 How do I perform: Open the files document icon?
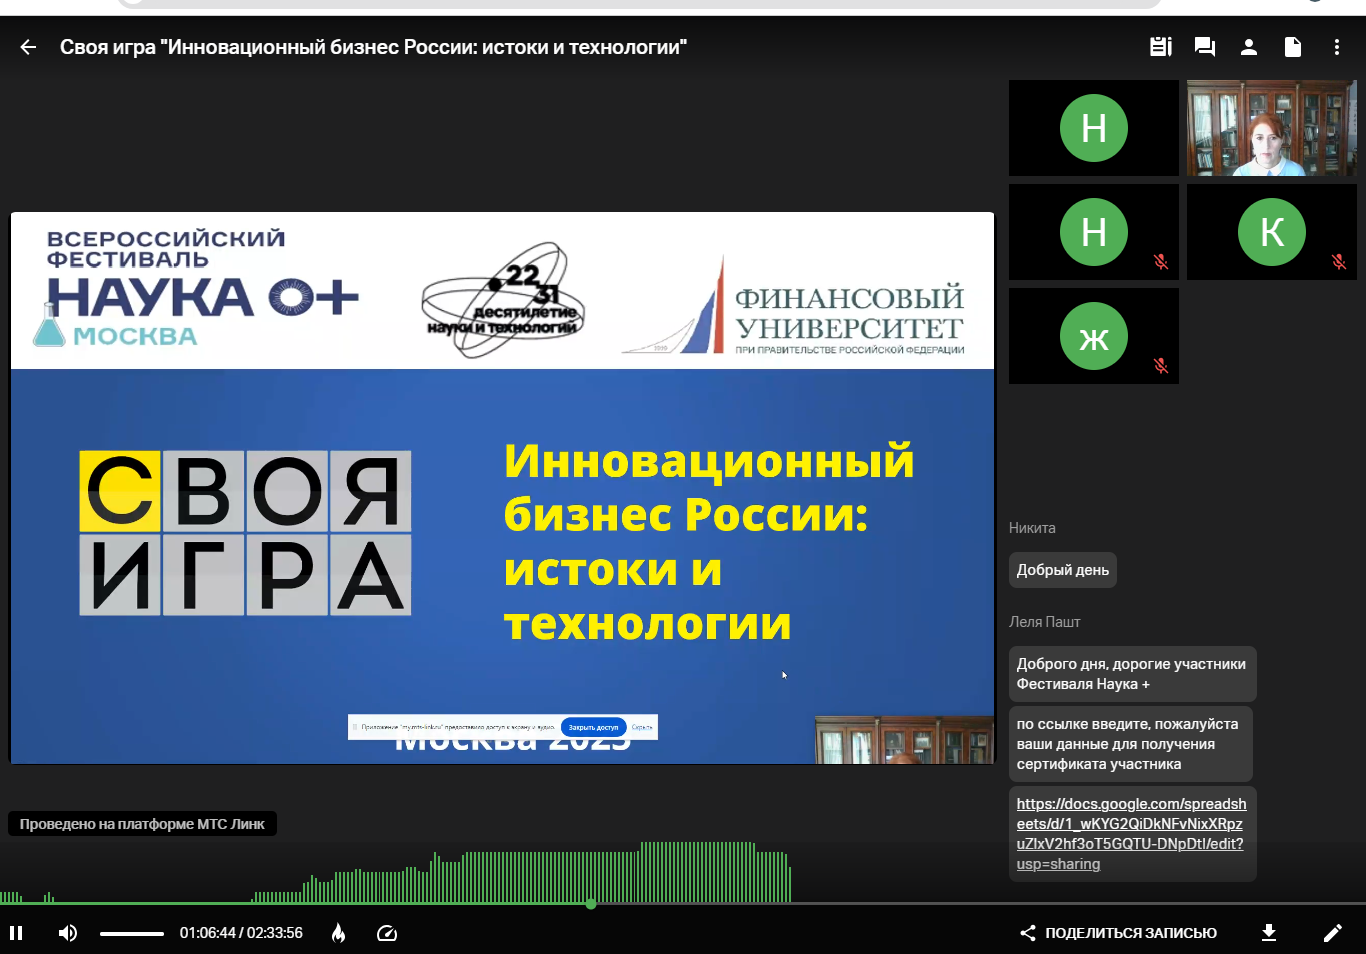tap(1292, 47)
